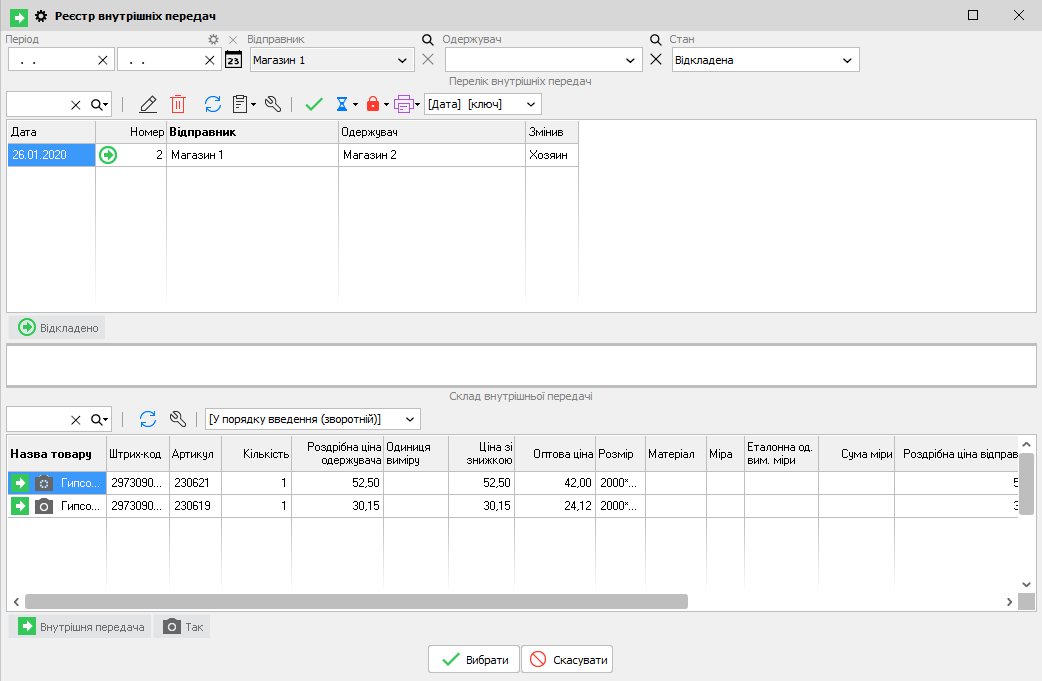Click the purple printer icon
The image size is (1042, 681).
tap(403, 104)
